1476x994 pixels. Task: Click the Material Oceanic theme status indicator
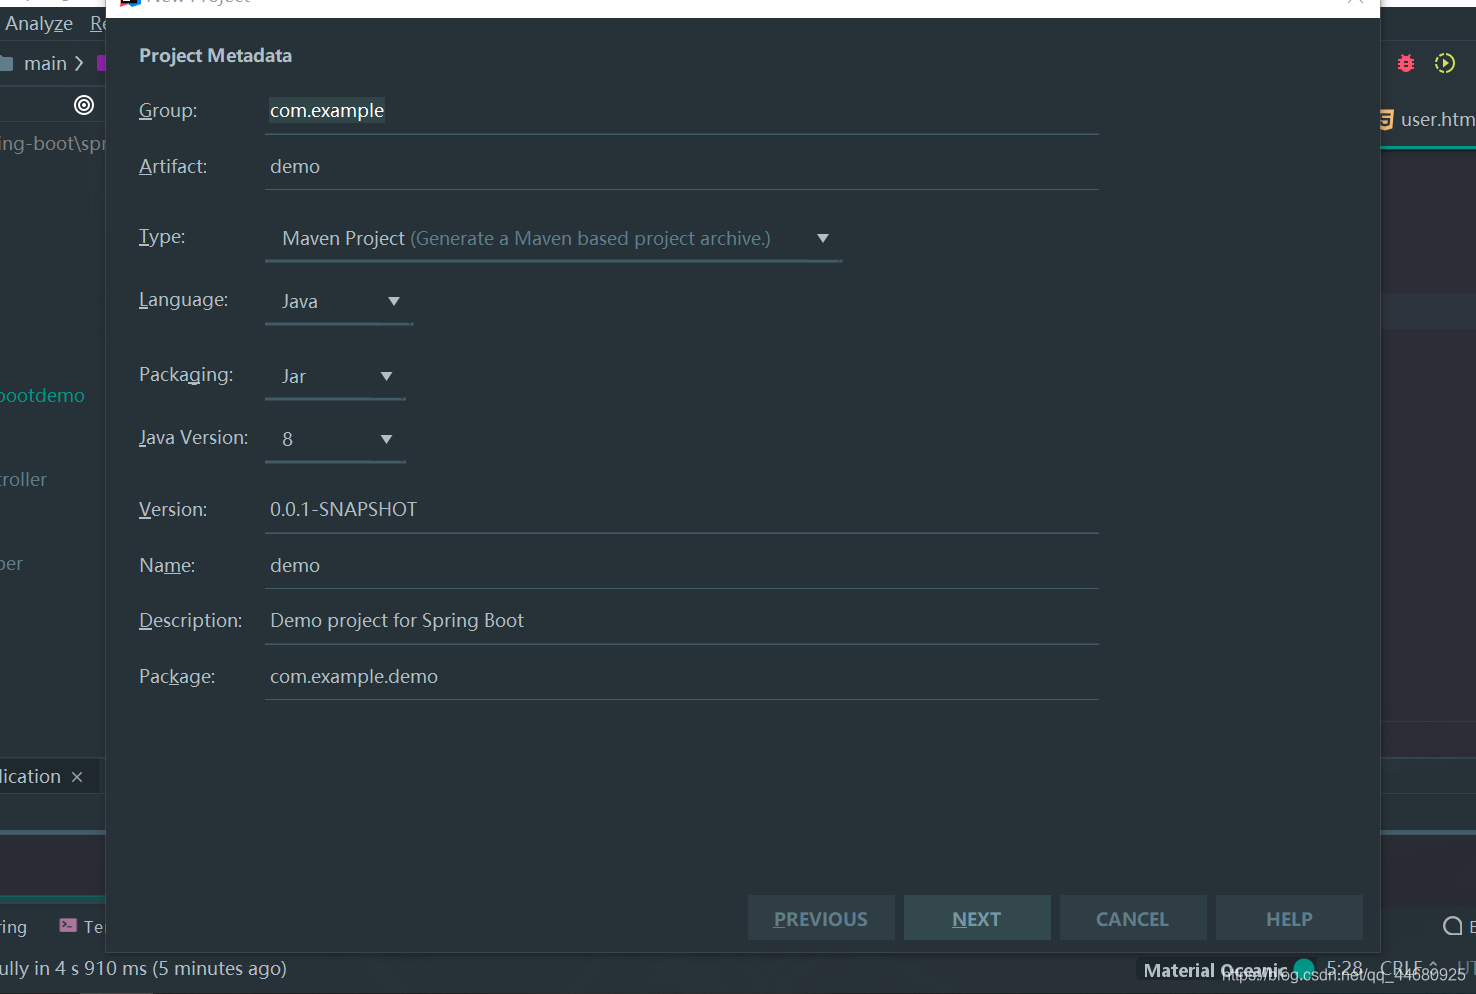pyautogui.click(x=1228, y=970)
